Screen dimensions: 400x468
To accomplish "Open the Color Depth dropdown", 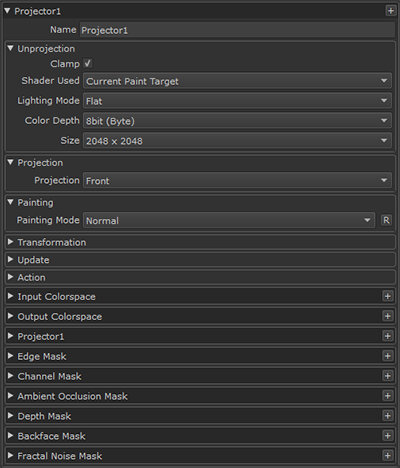I will [237, 121].
